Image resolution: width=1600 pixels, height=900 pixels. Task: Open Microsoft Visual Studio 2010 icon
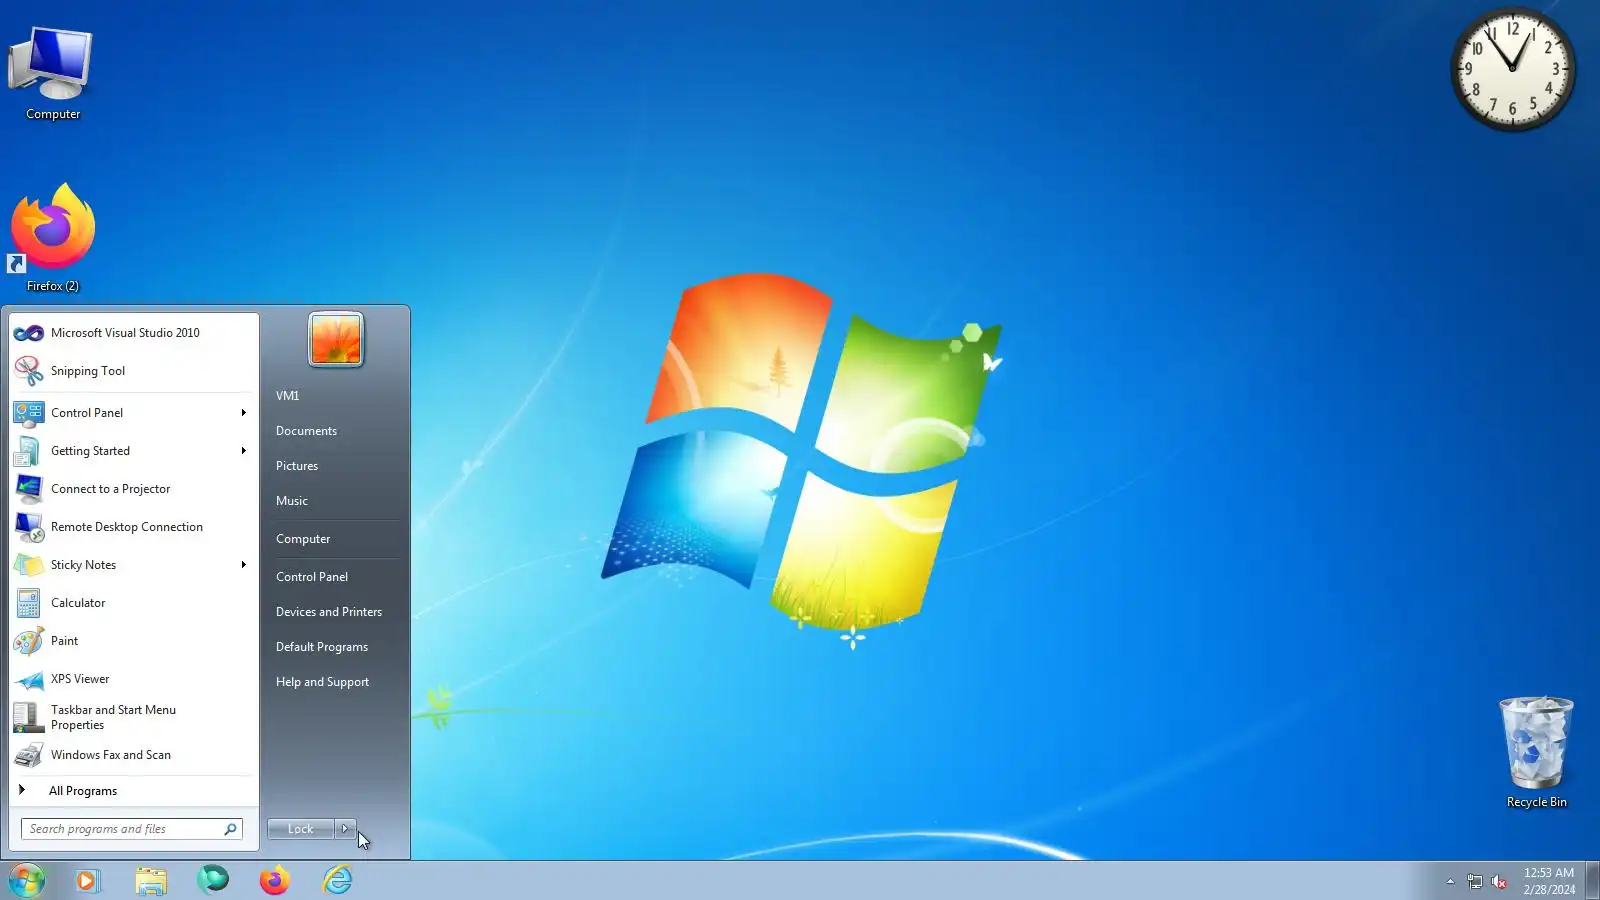(29, 333)
